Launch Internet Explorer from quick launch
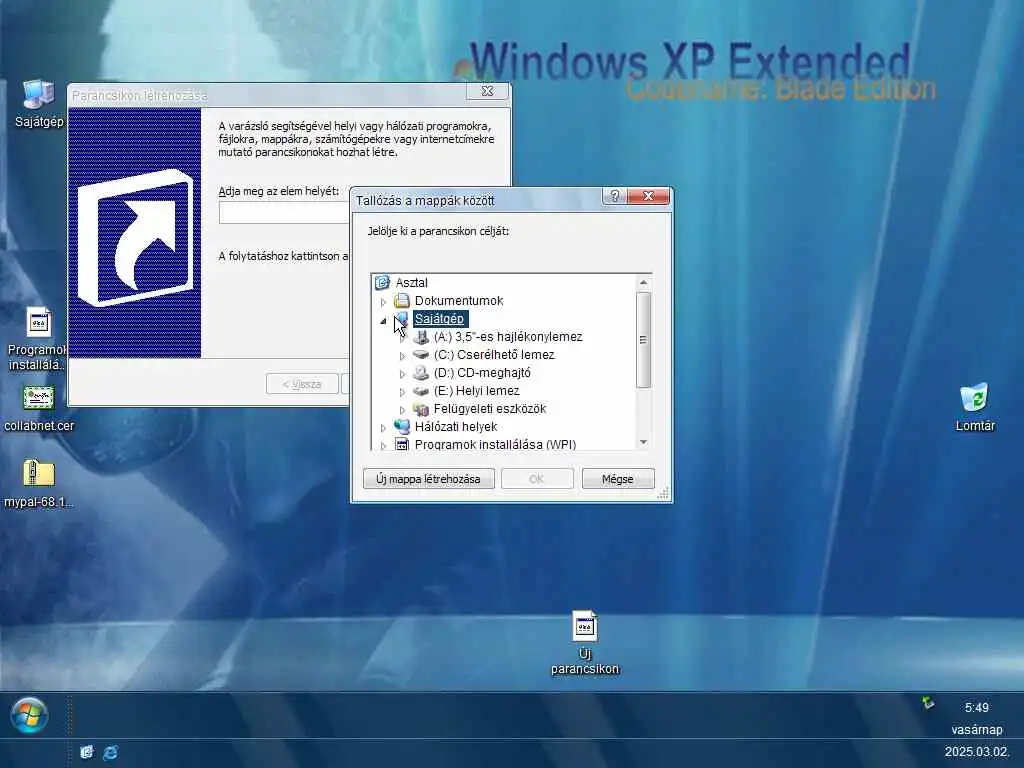 point(110,752)
